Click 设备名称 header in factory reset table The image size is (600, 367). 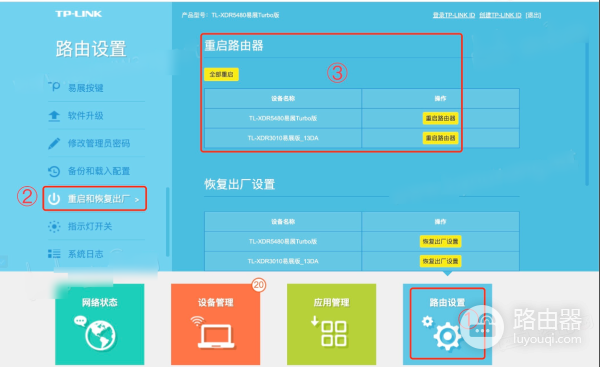coord(283,222)
